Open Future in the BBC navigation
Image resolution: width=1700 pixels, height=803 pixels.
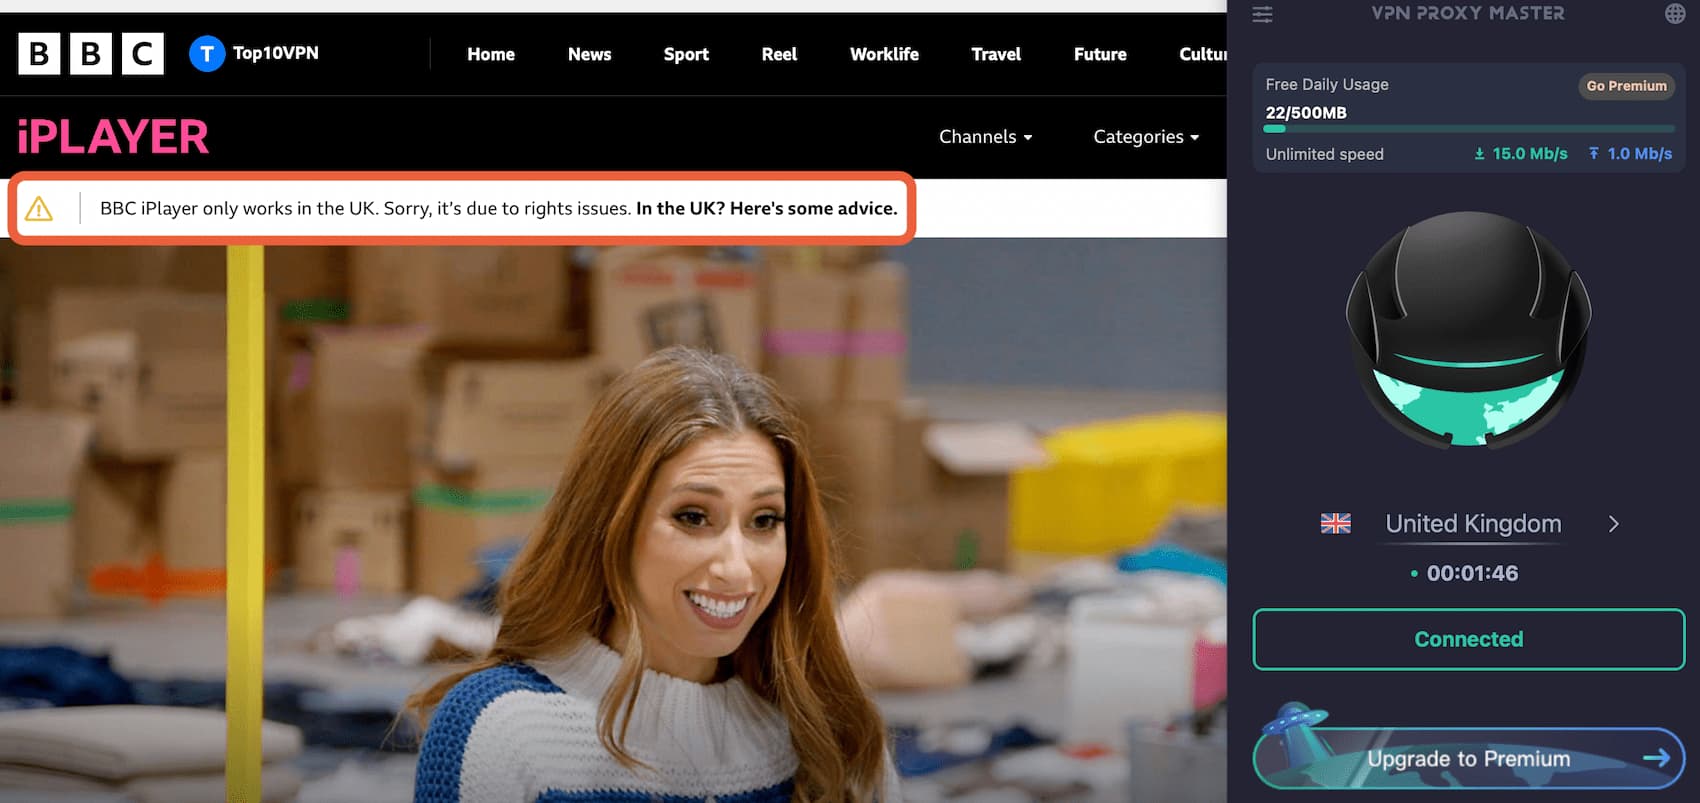point(1100,54)
